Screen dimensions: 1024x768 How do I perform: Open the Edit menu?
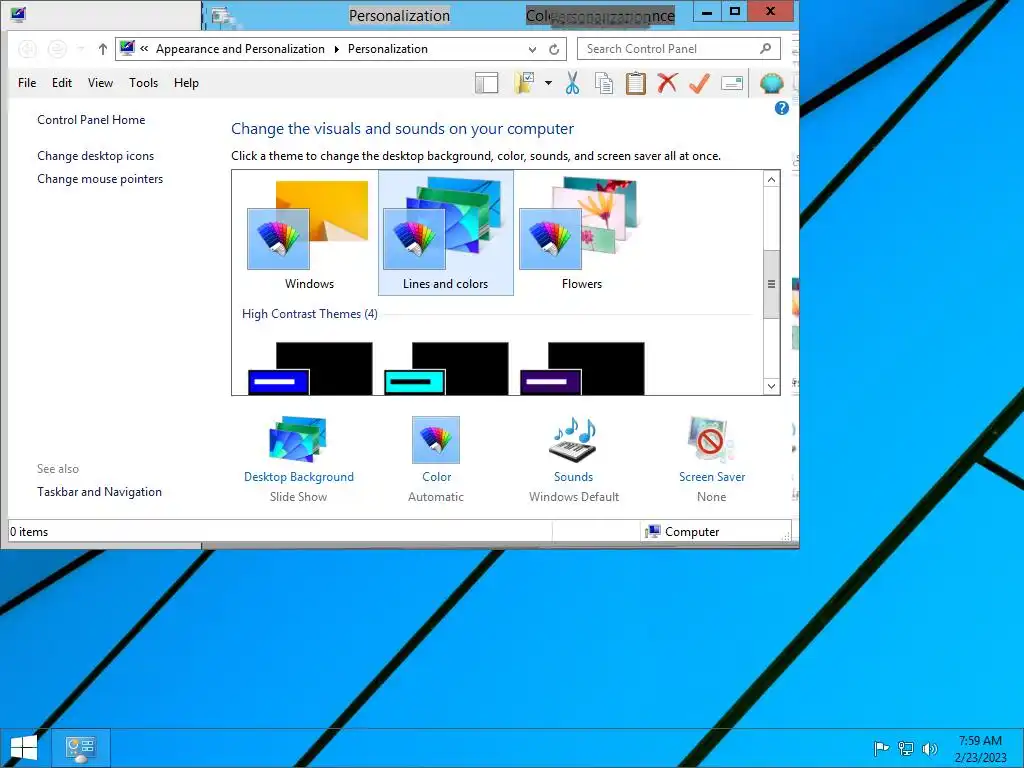62,83
